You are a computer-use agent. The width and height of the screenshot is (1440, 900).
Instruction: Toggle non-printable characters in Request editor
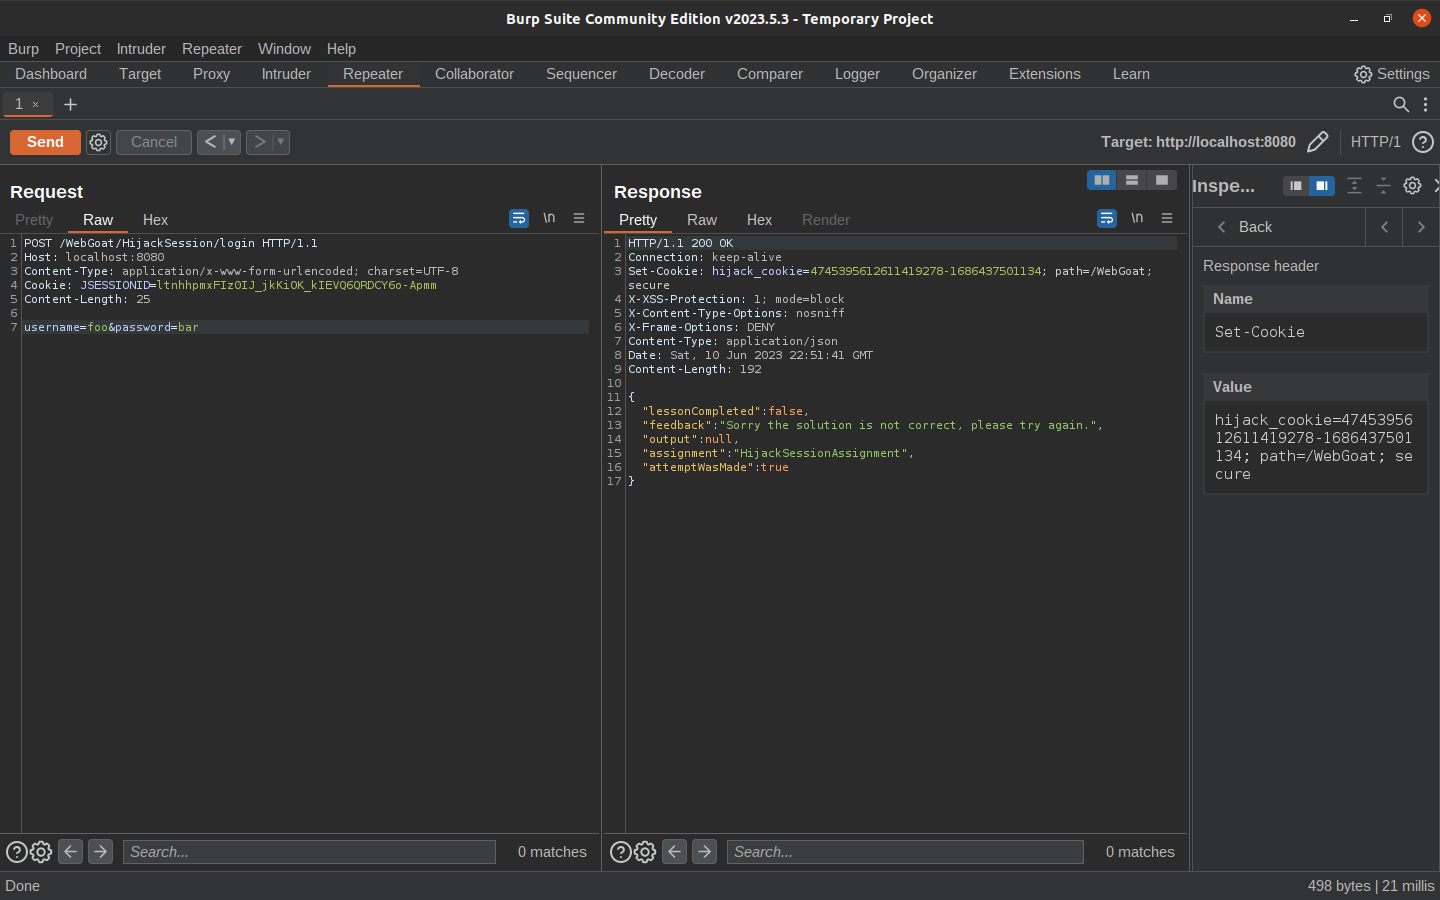[x=549, y=218]
